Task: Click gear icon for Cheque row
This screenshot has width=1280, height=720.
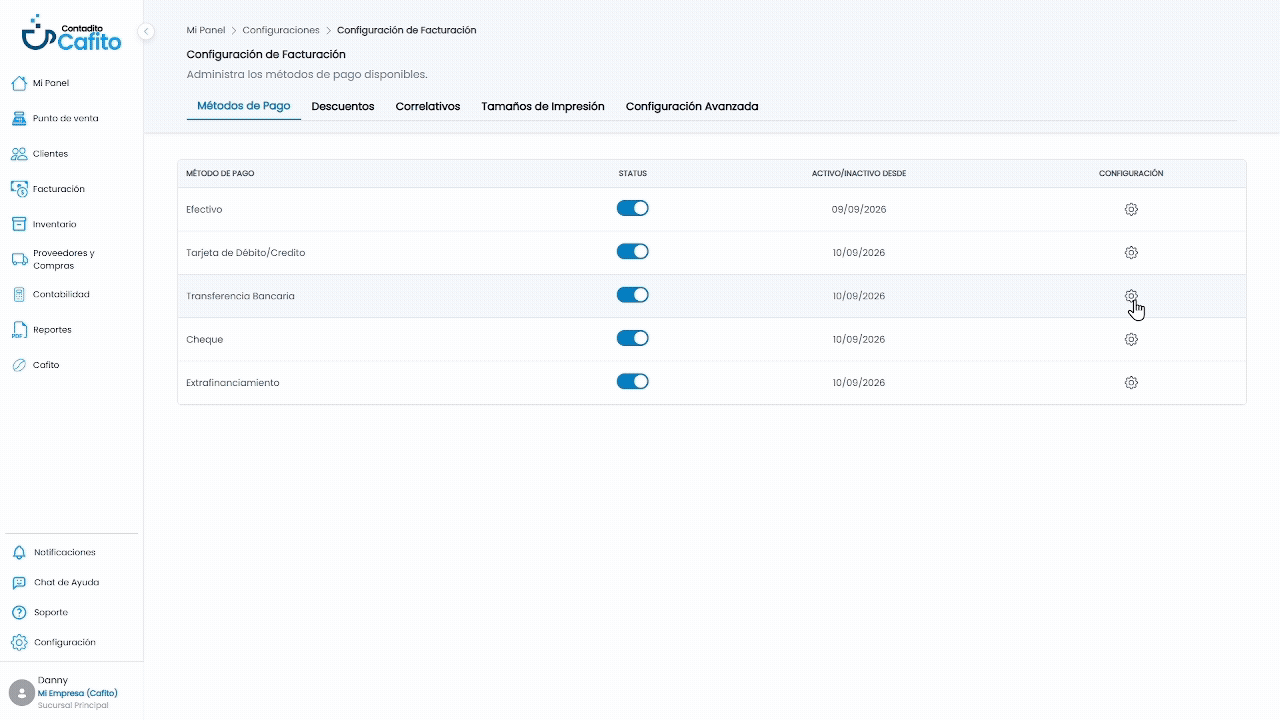Action: (x=1131, y=339)
